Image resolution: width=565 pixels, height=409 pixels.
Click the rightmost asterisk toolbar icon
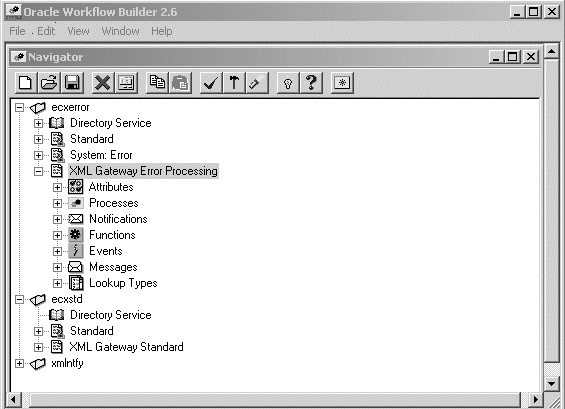tap(342, 83)
